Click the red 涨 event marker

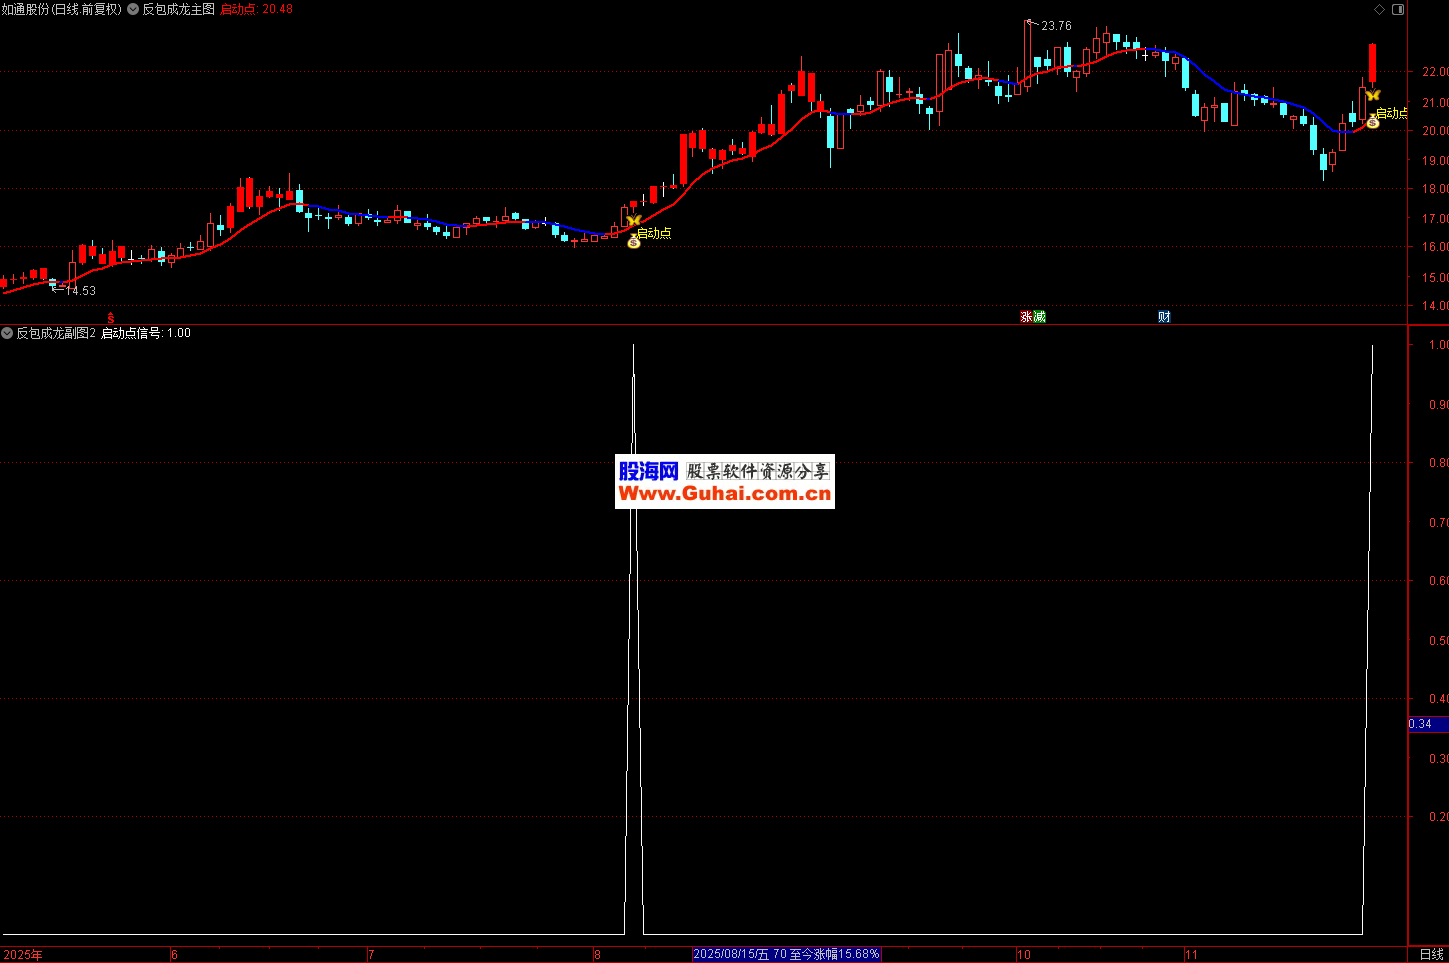tap(1026, 317)
